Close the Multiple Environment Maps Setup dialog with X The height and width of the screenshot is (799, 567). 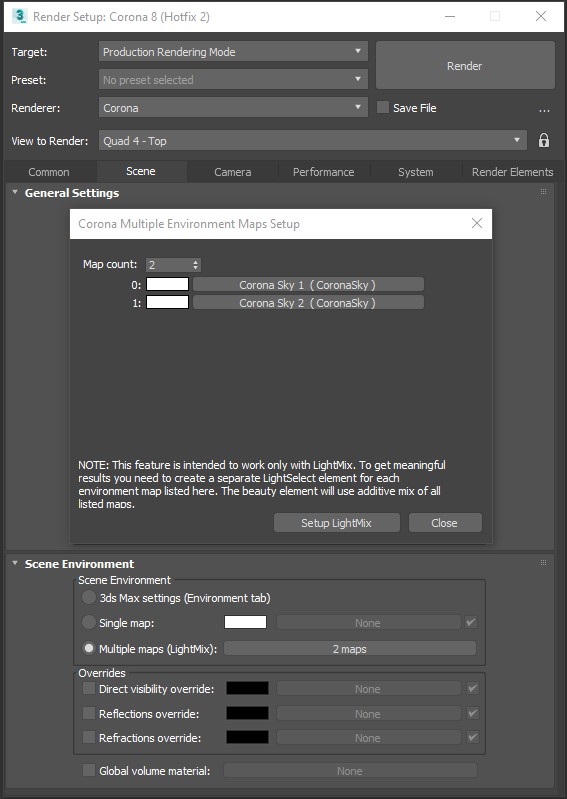pyautogui.click(x=476, y=223)
